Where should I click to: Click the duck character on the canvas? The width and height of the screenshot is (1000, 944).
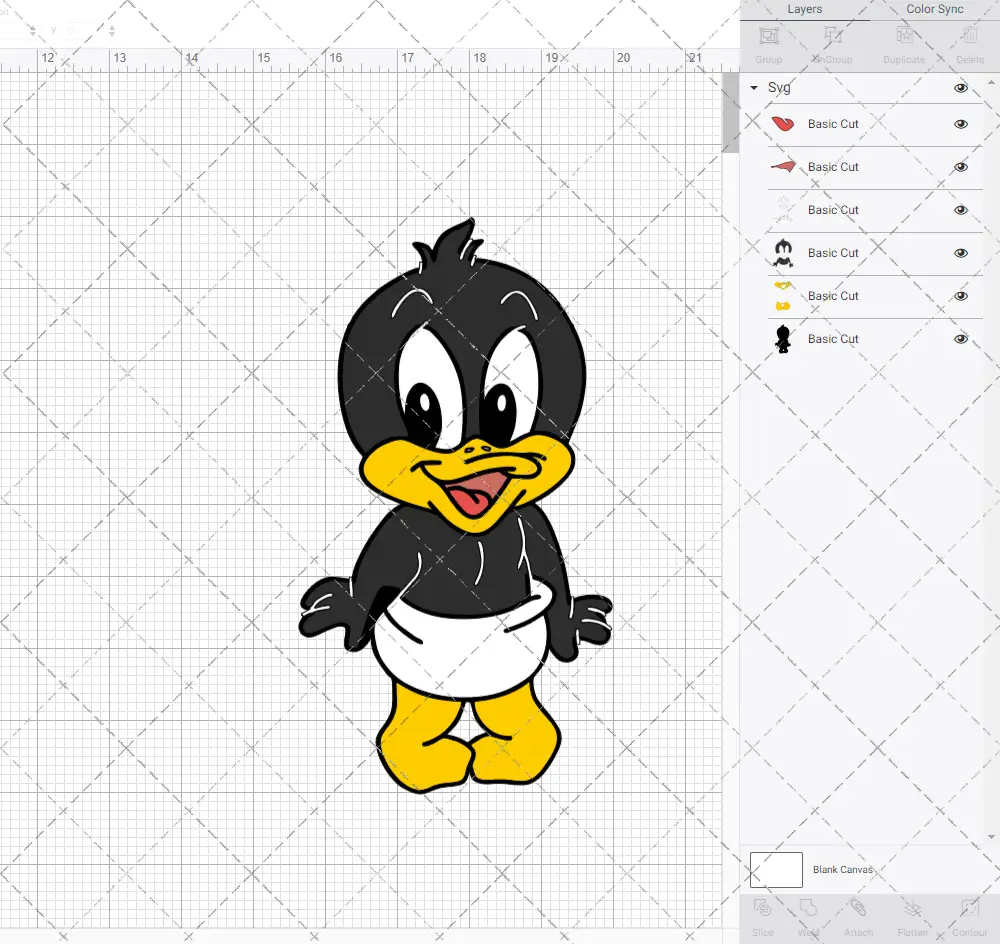[x=456, y=507]
